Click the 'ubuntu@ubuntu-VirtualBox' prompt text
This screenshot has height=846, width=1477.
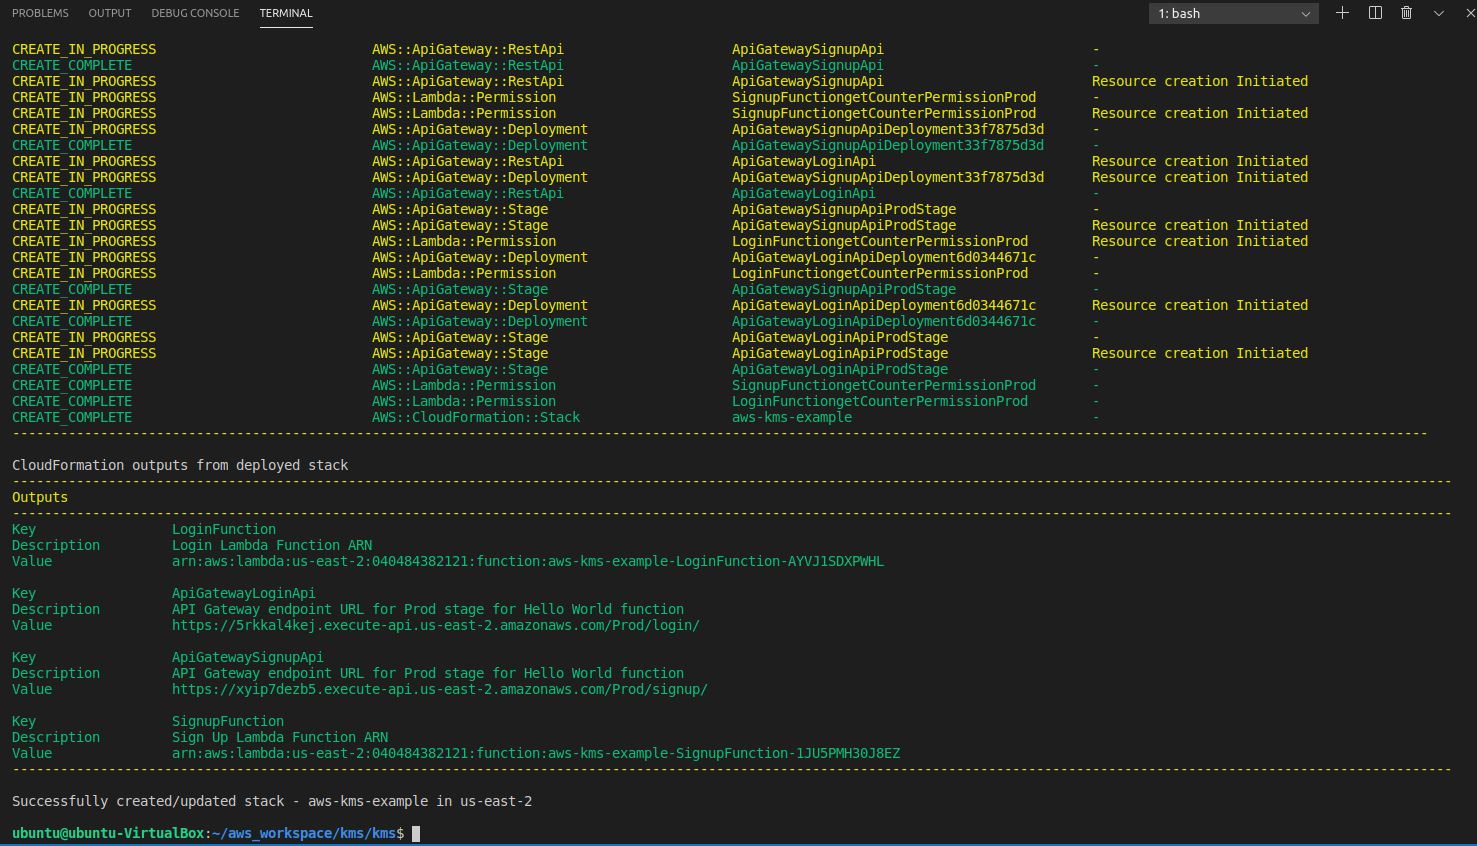108,833
